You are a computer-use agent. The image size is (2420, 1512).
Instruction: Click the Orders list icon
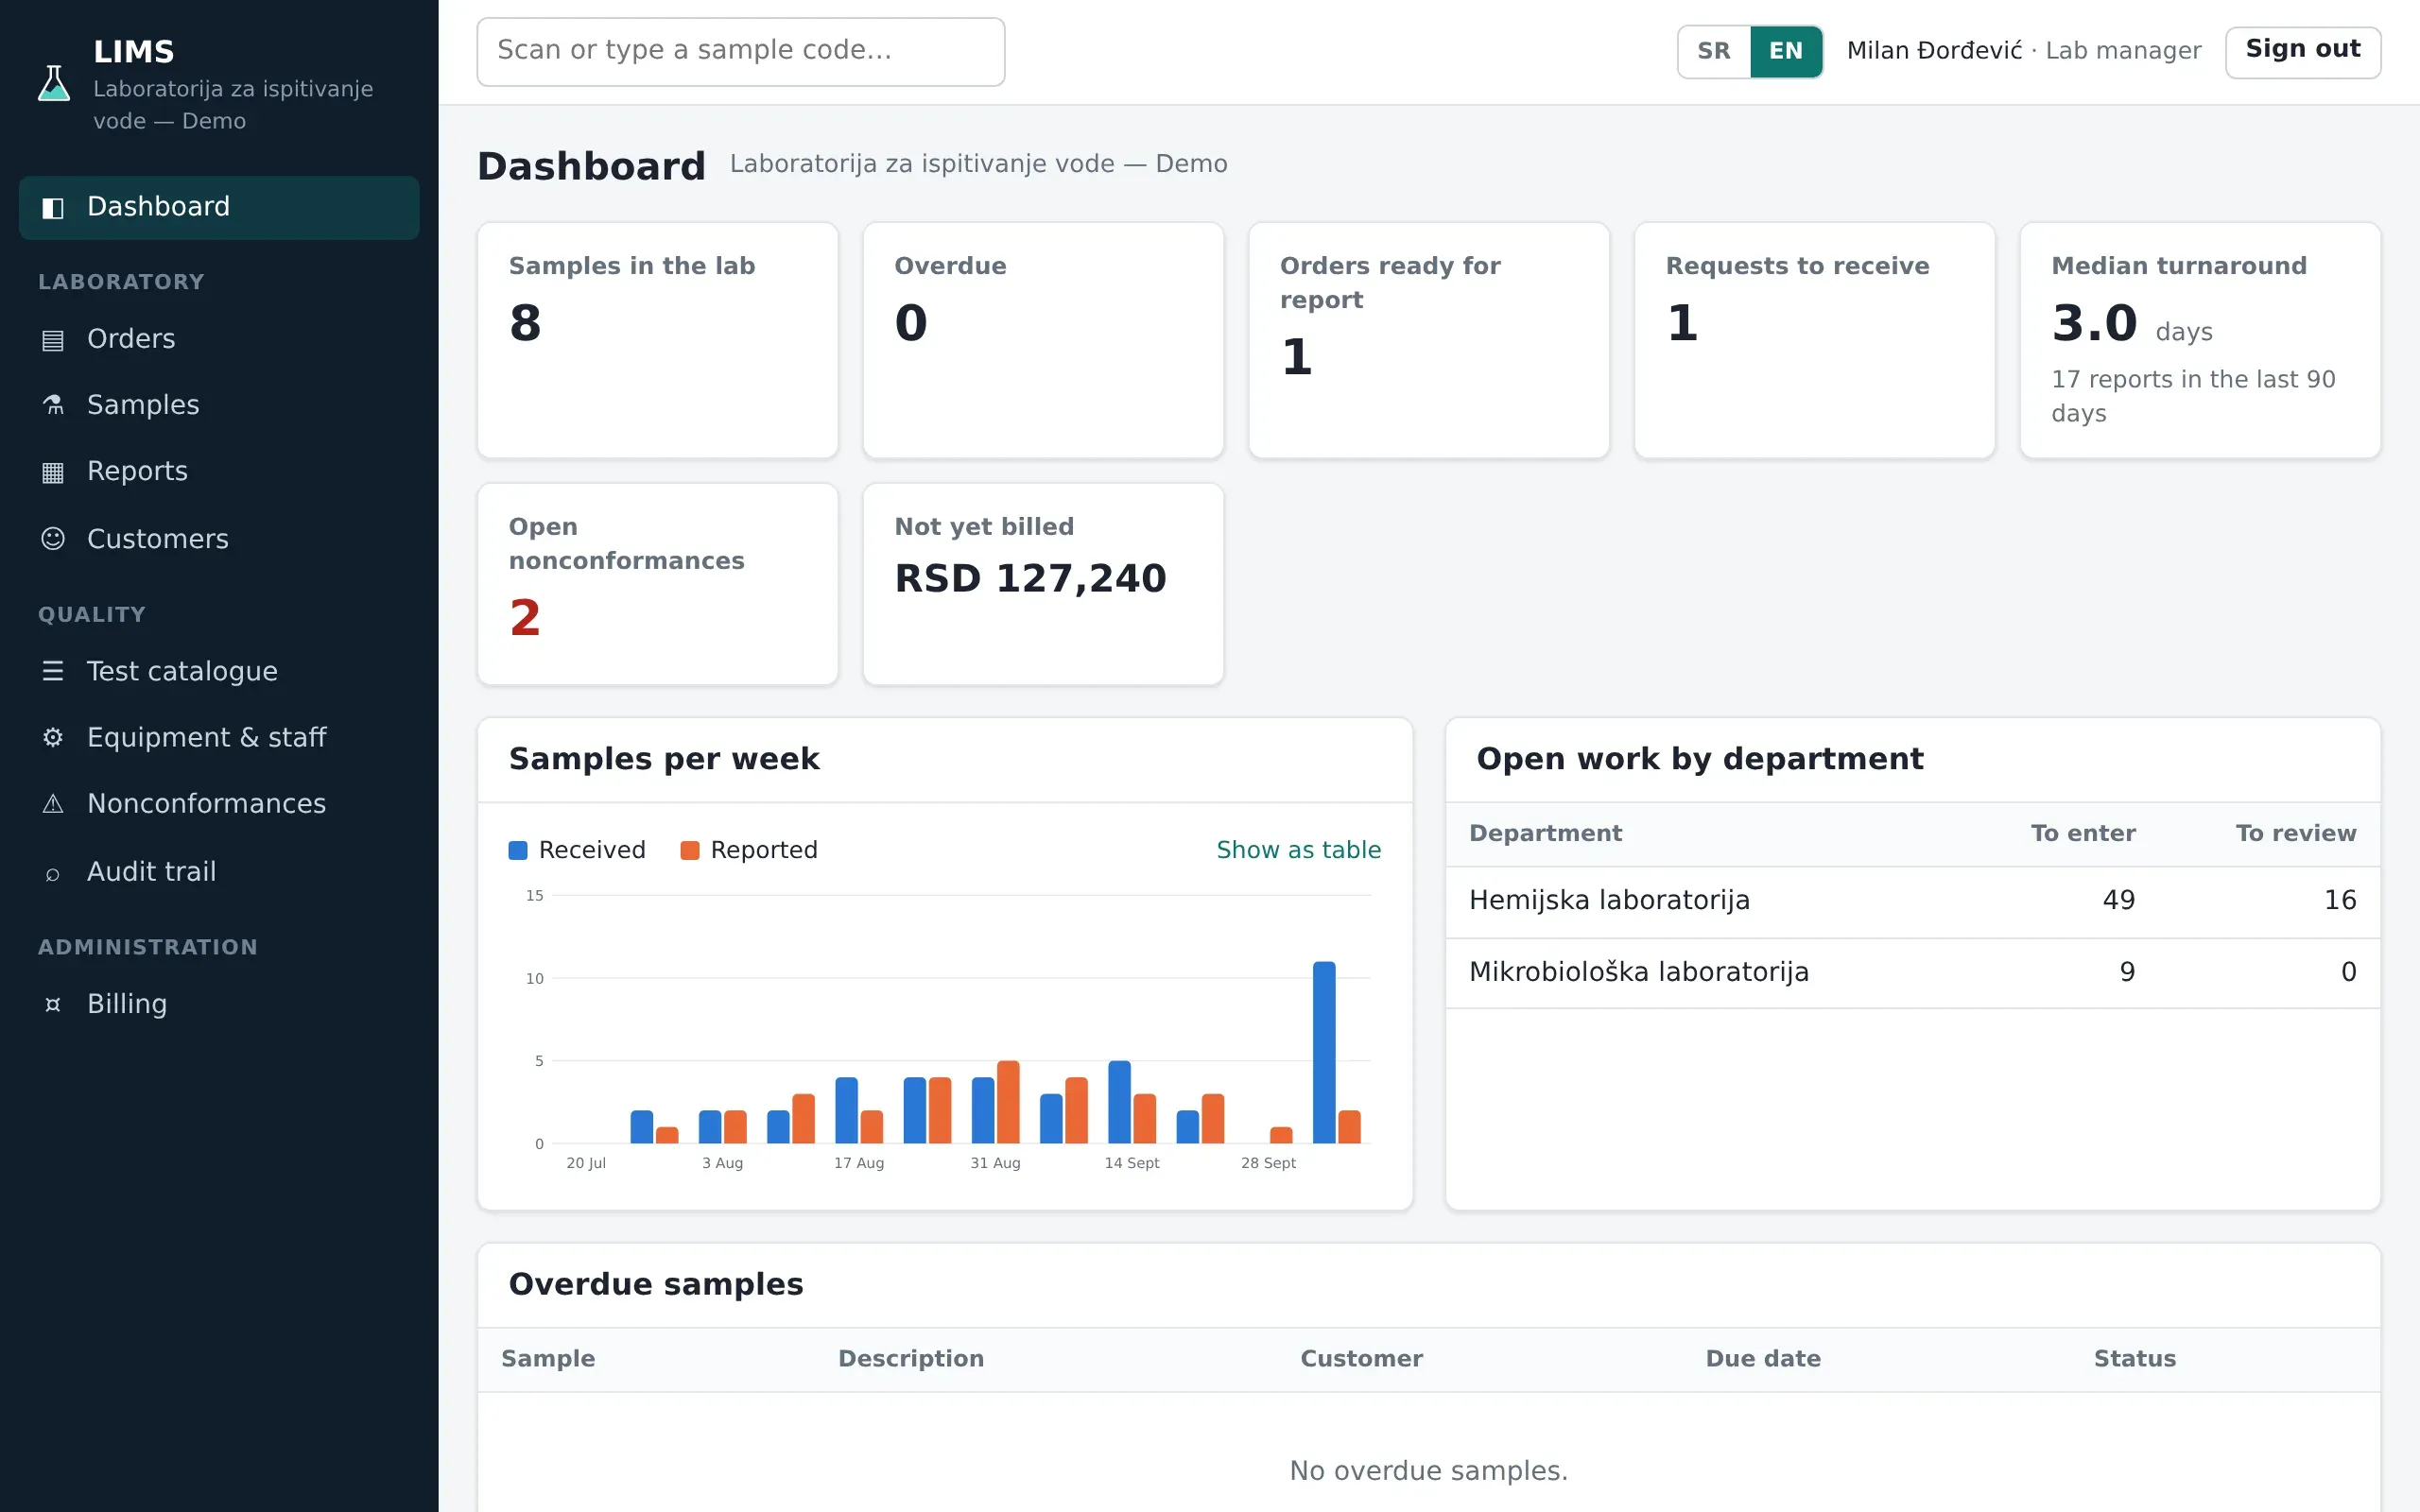tap(53, 340)
